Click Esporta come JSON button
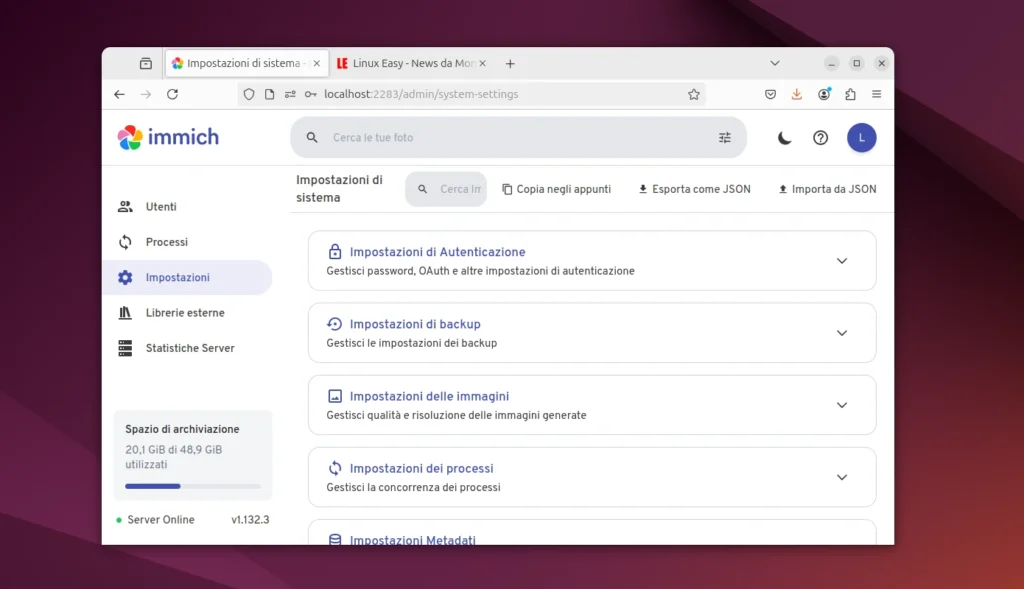Image resolution: width=1024 pixels, height=589 pixels. coord(695,189)
